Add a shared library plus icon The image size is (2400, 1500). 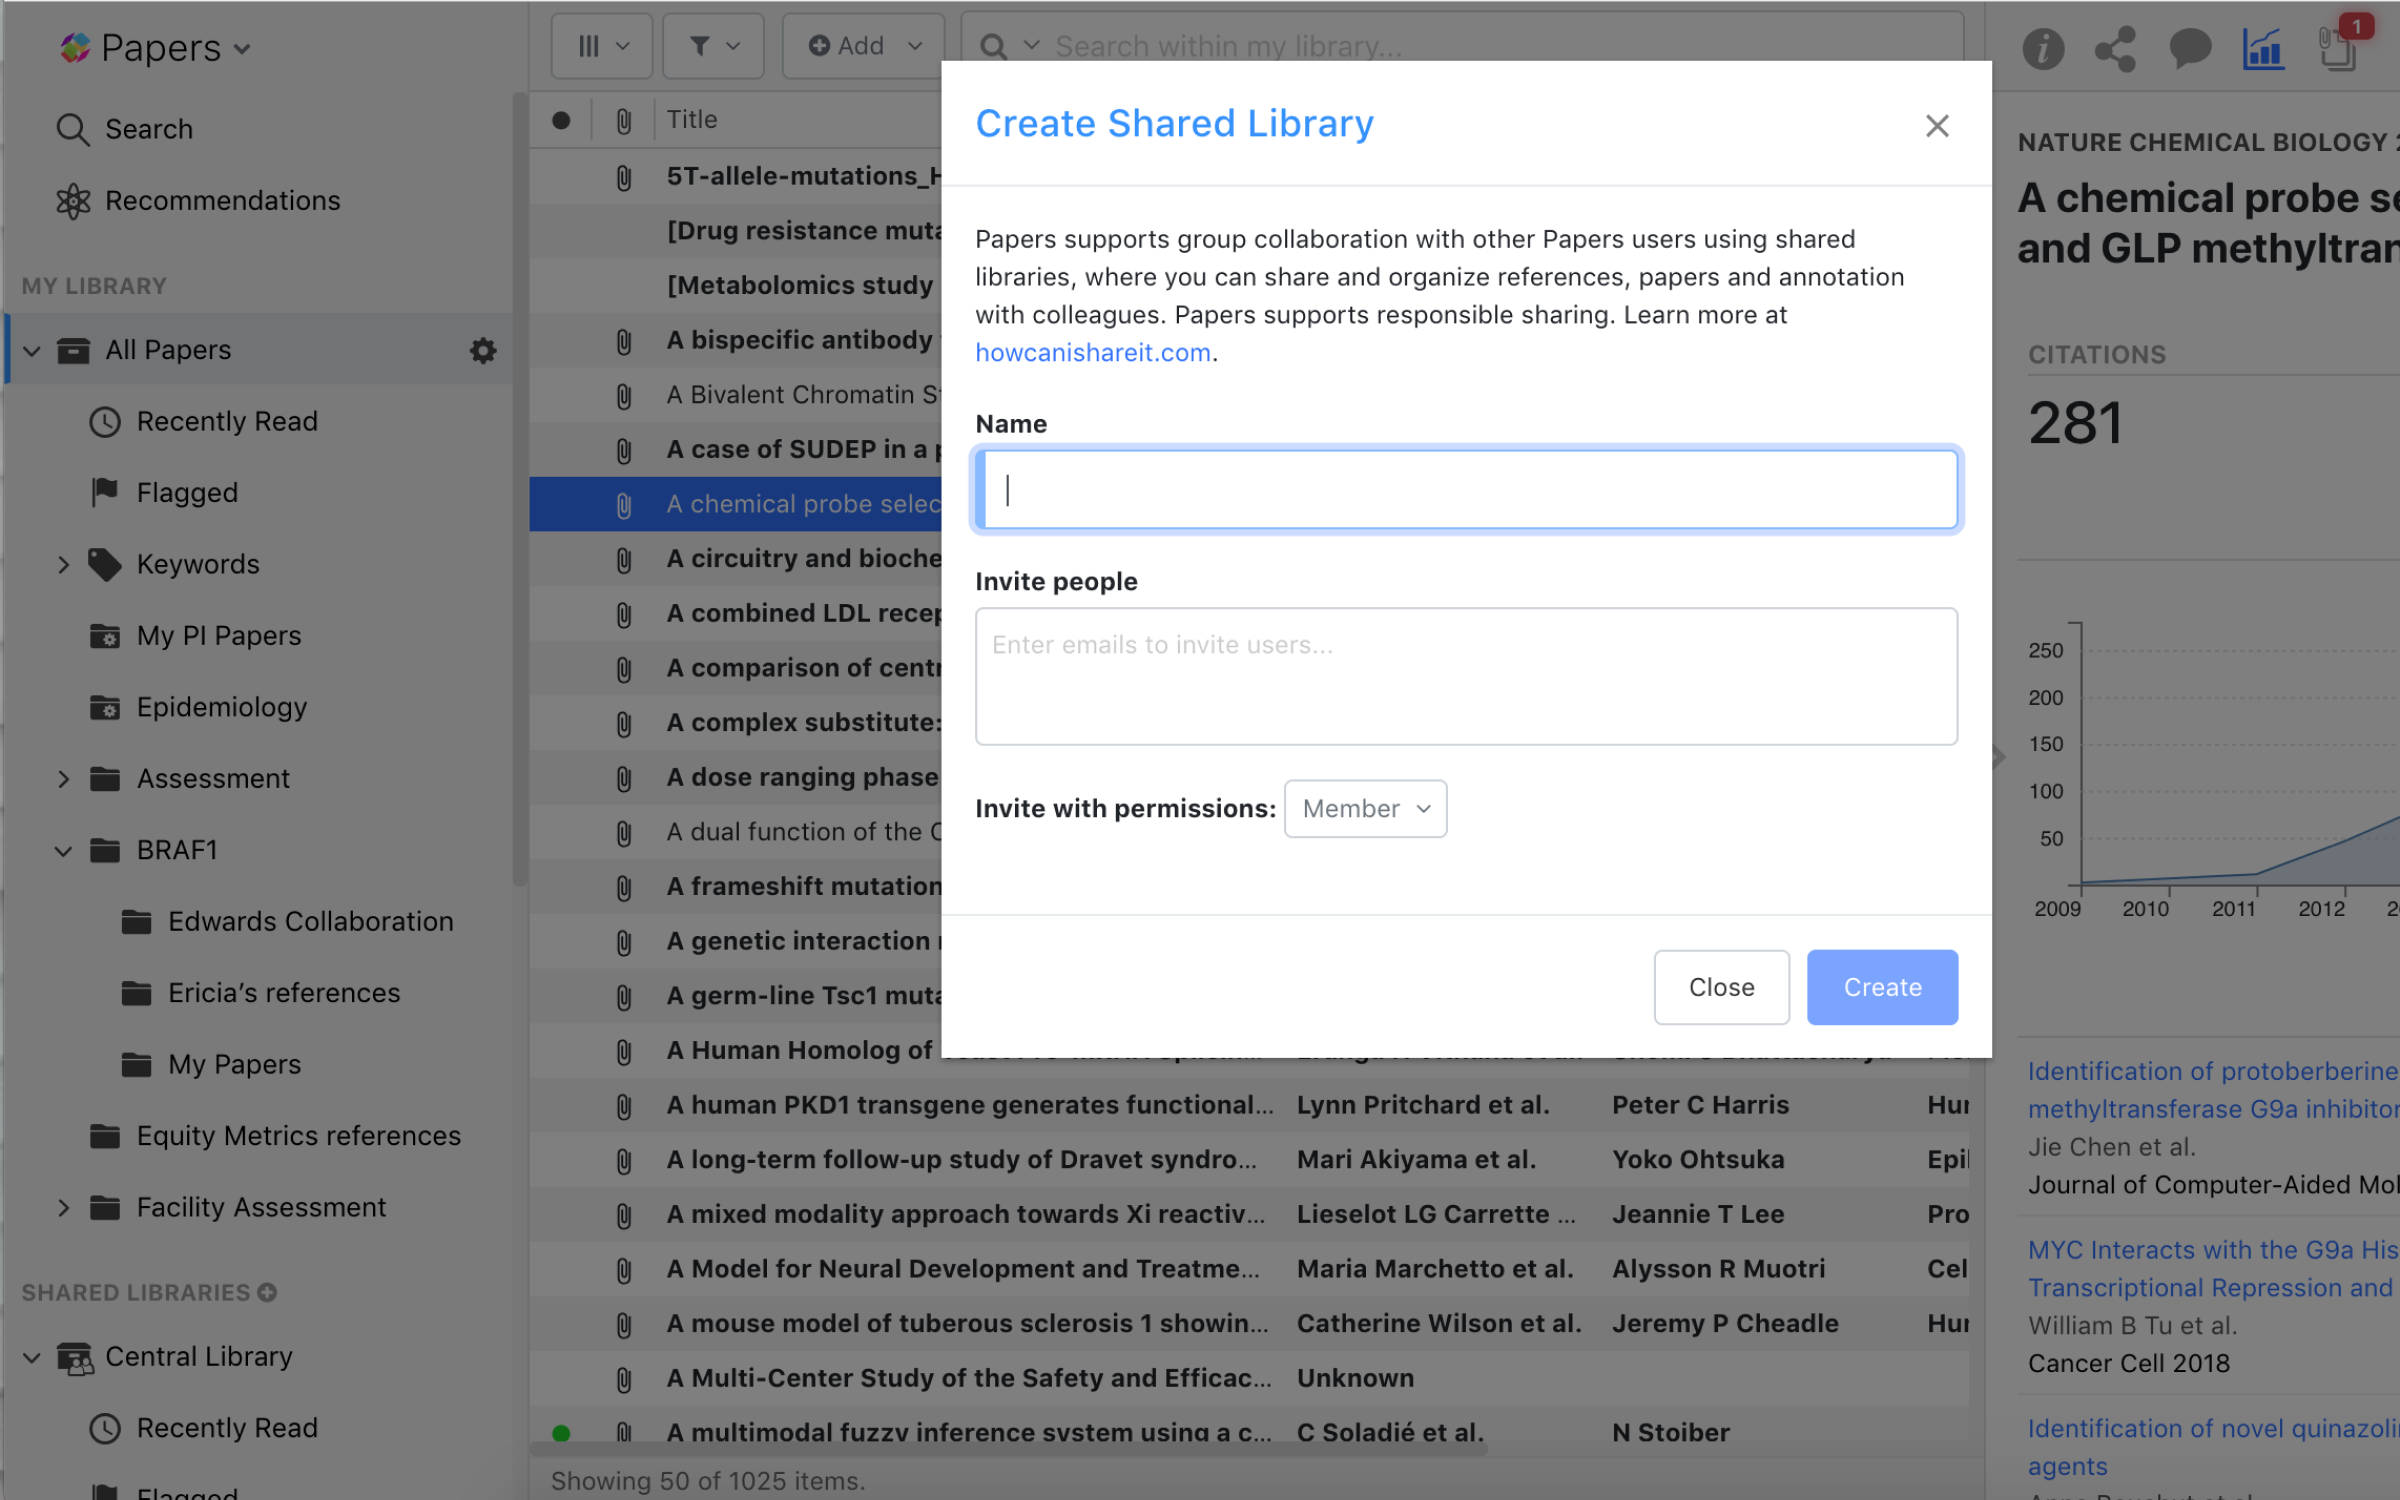point(267,1293)
